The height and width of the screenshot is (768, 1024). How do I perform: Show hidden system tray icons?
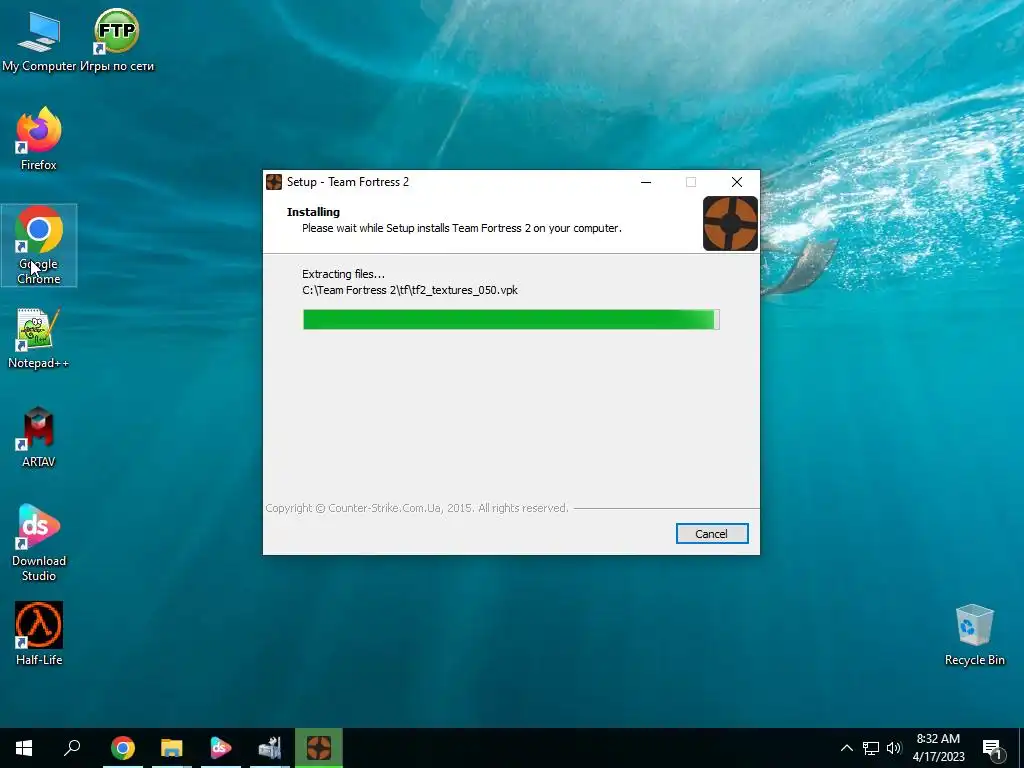pos(846,748)
